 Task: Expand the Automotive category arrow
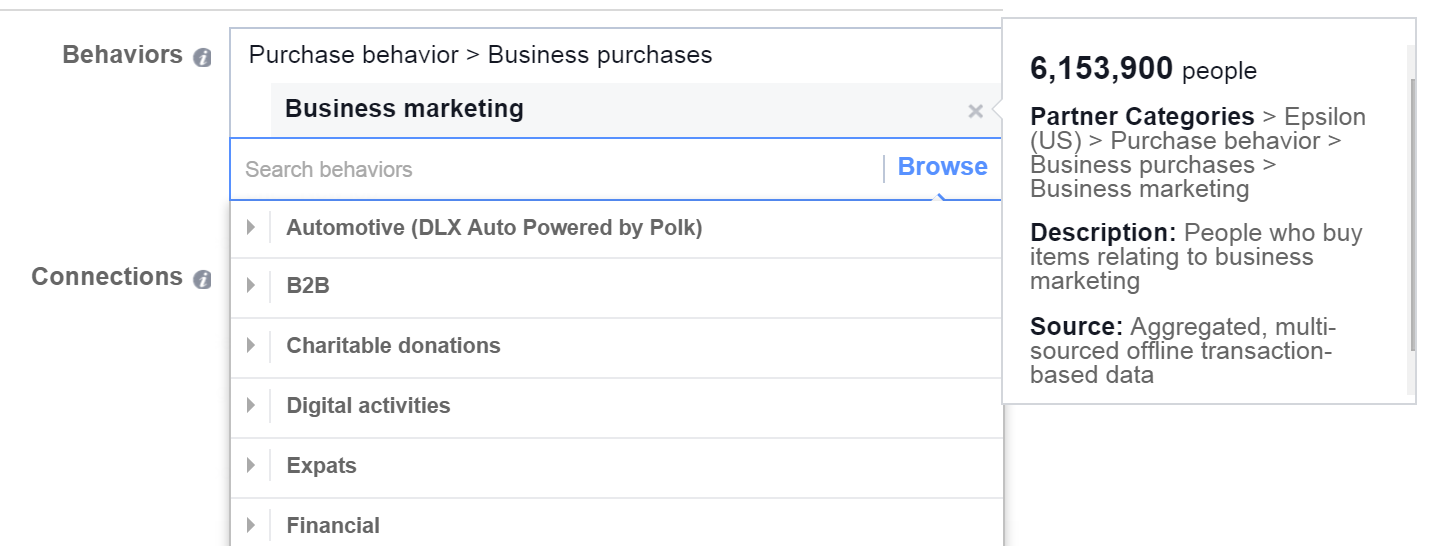click(x=251, y=228)
